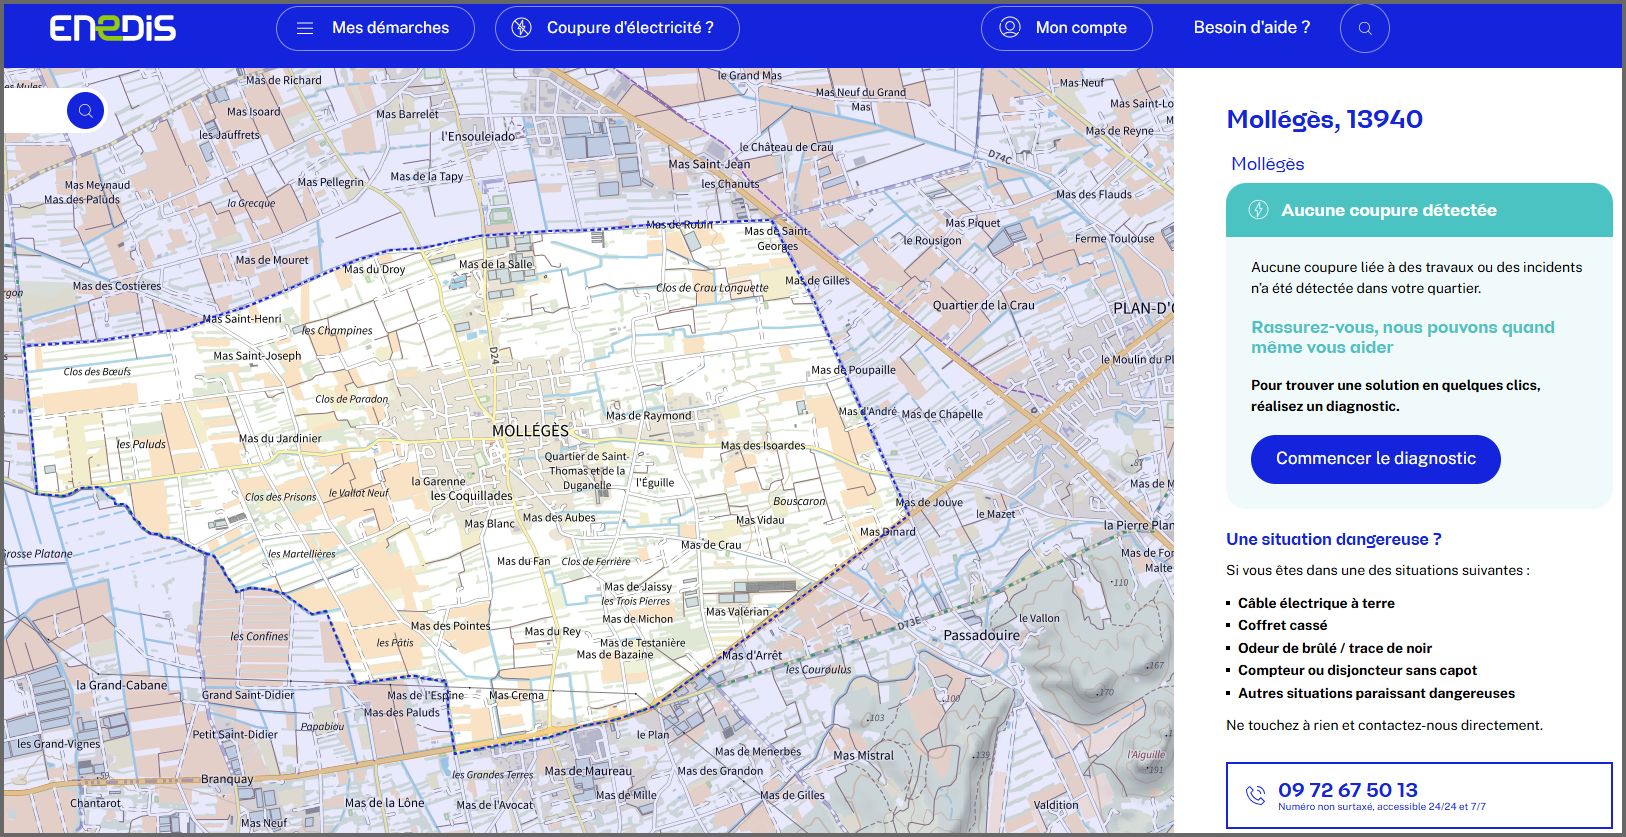Click the Une situation dangereuse ? heading
This screenshot has height=837, width=1626.
[1333, 539]
